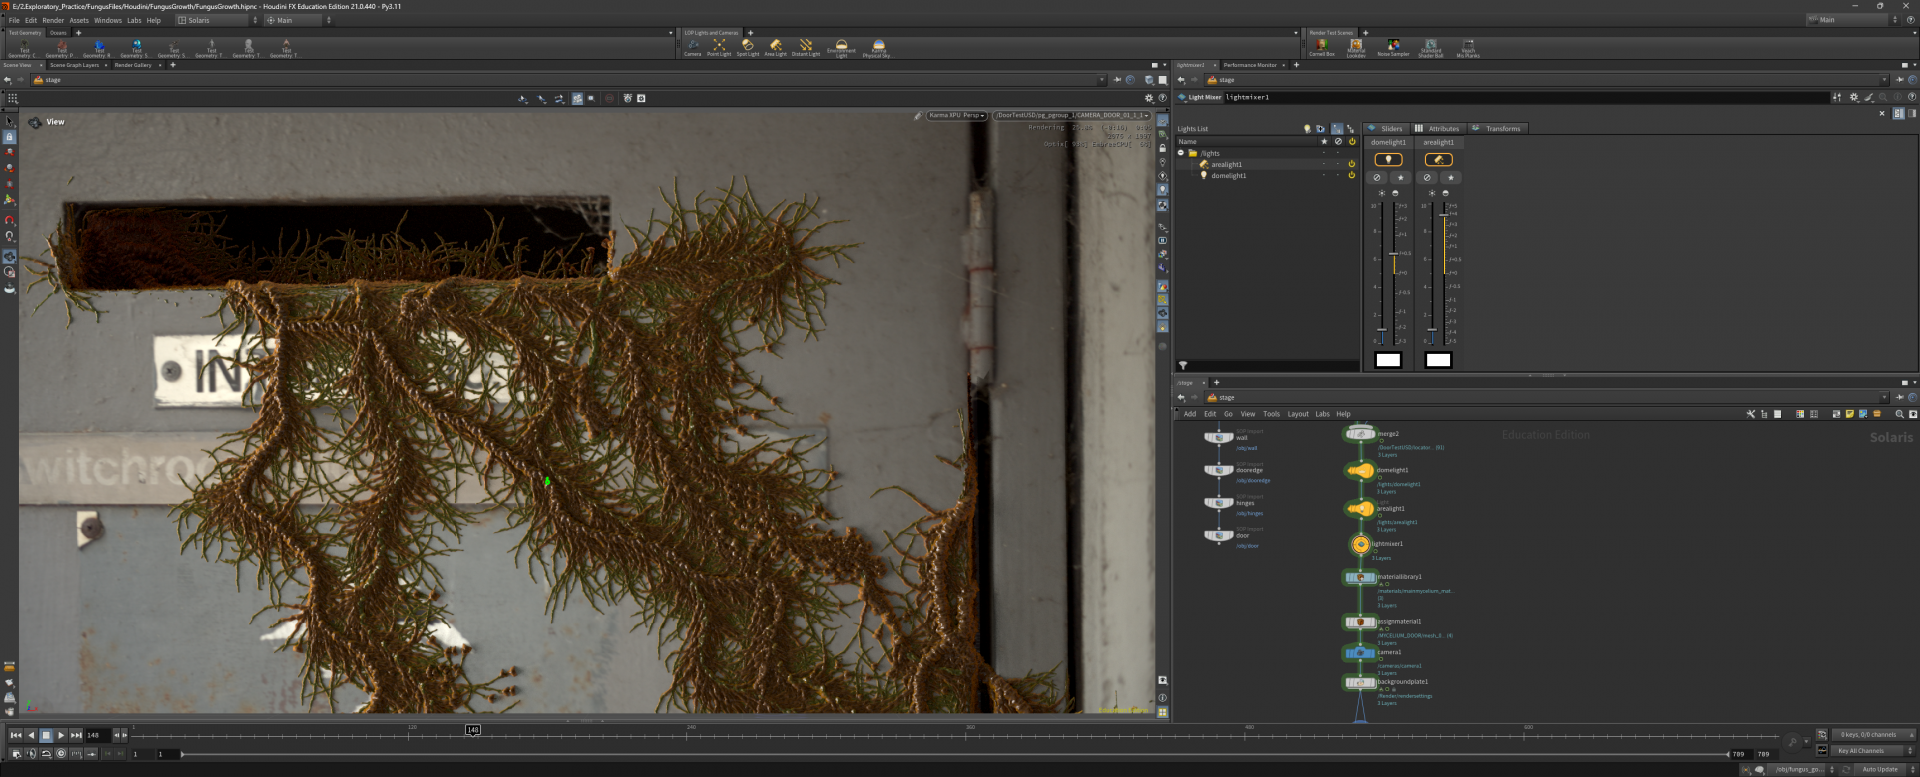Screen dimensions: 1920x777
Task: Select the Distant Light shelf tool
Action: pos(806,46)
